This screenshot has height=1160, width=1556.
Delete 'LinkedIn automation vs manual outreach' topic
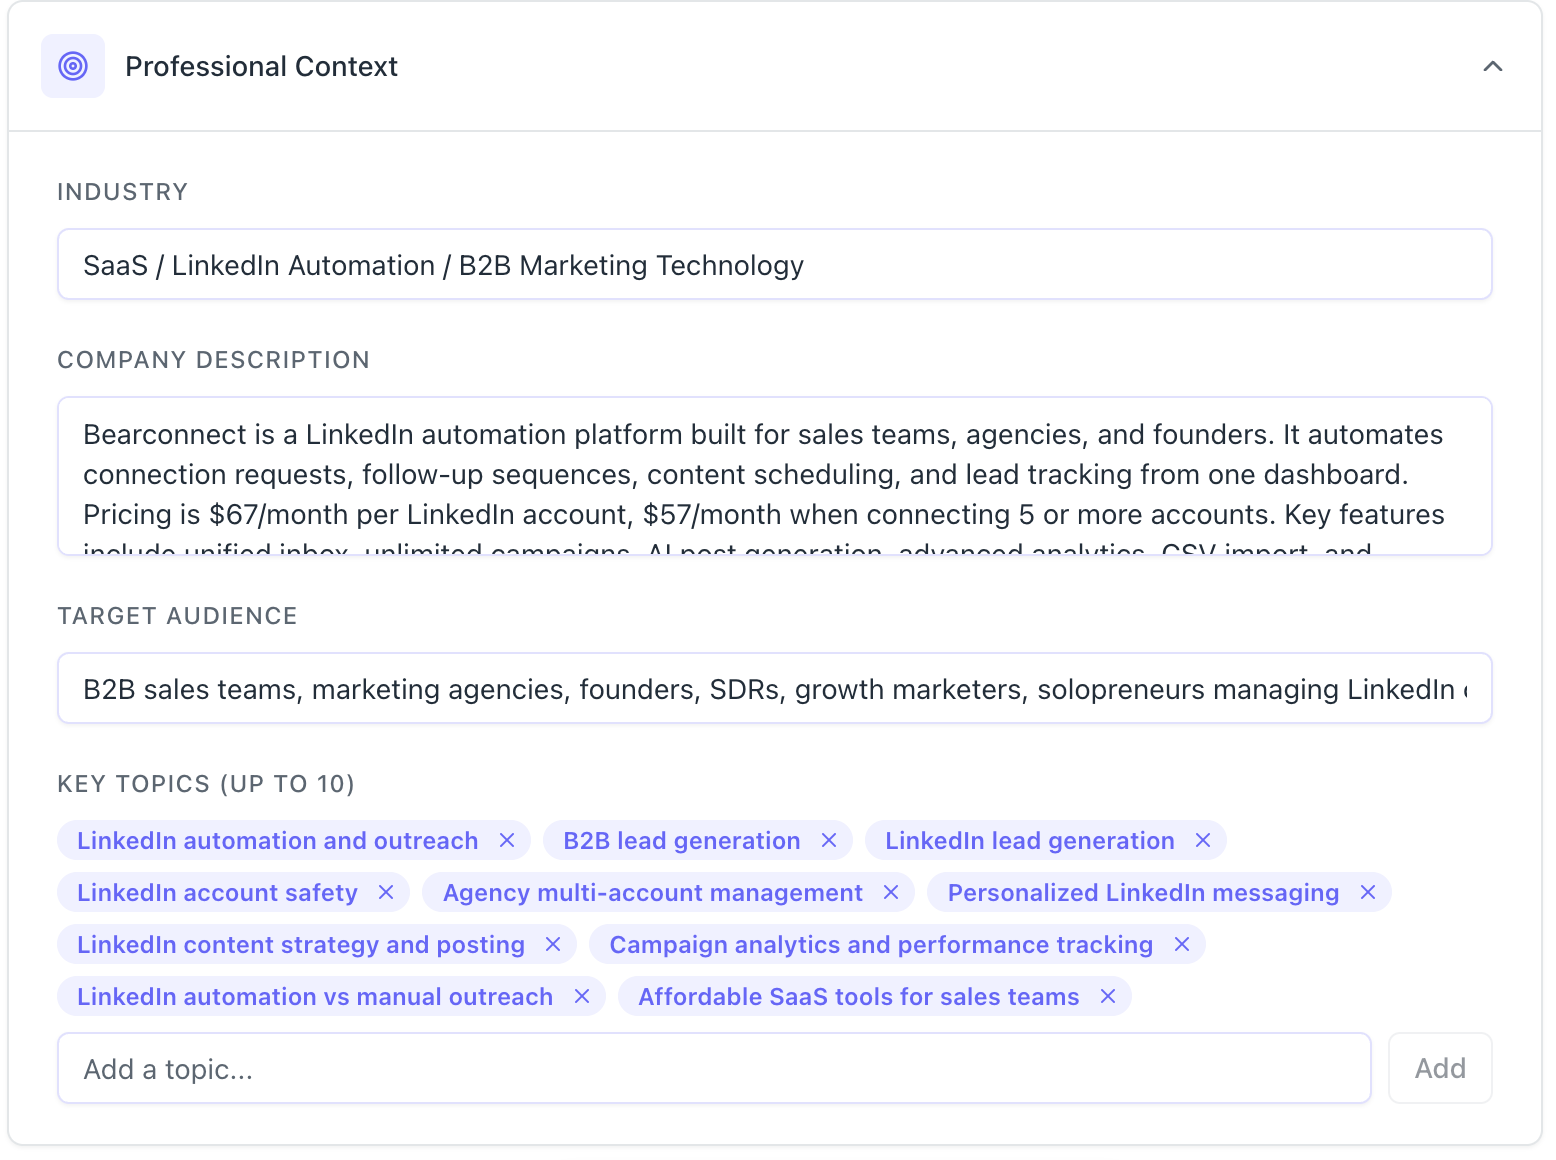582,996
